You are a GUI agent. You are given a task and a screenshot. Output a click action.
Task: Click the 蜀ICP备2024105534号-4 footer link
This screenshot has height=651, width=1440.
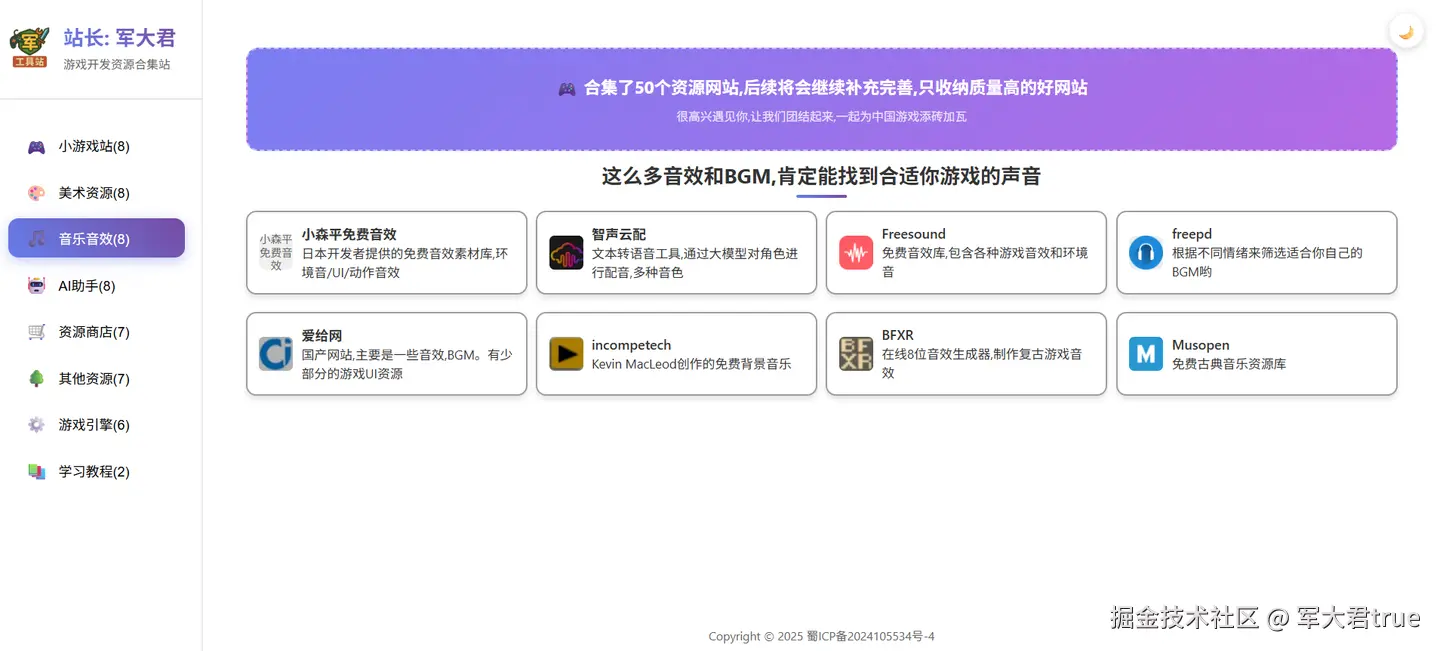870,636
